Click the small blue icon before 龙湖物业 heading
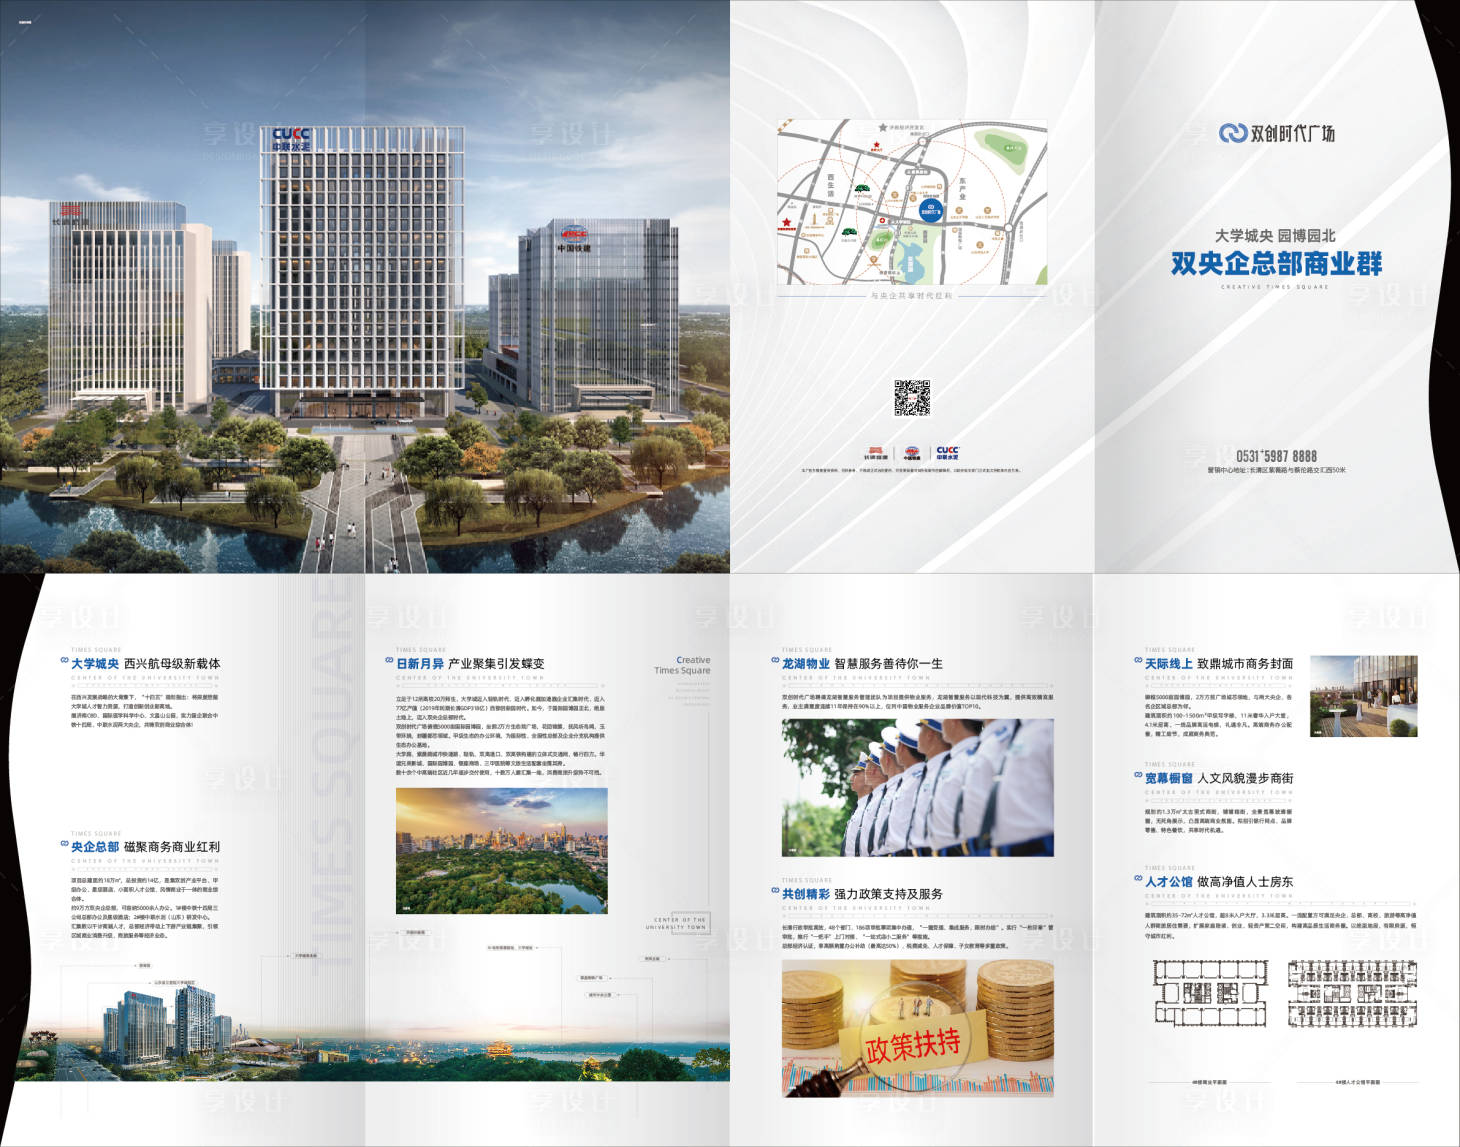The image size is (1460, 1147). click(x=775, y=660)
